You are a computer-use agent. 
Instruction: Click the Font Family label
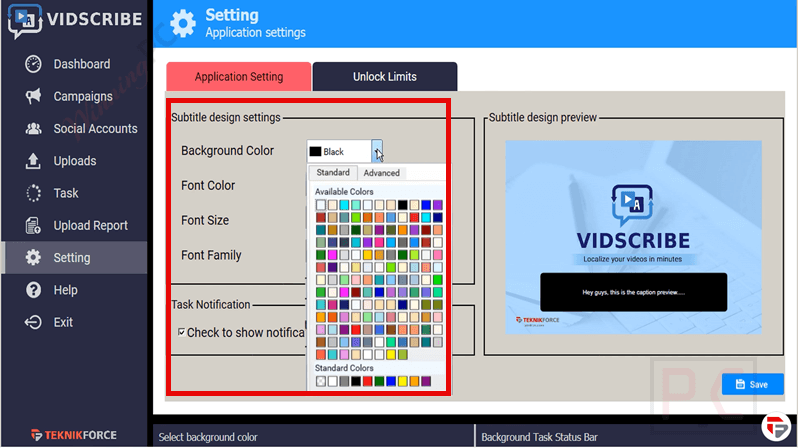pos(211,255)
